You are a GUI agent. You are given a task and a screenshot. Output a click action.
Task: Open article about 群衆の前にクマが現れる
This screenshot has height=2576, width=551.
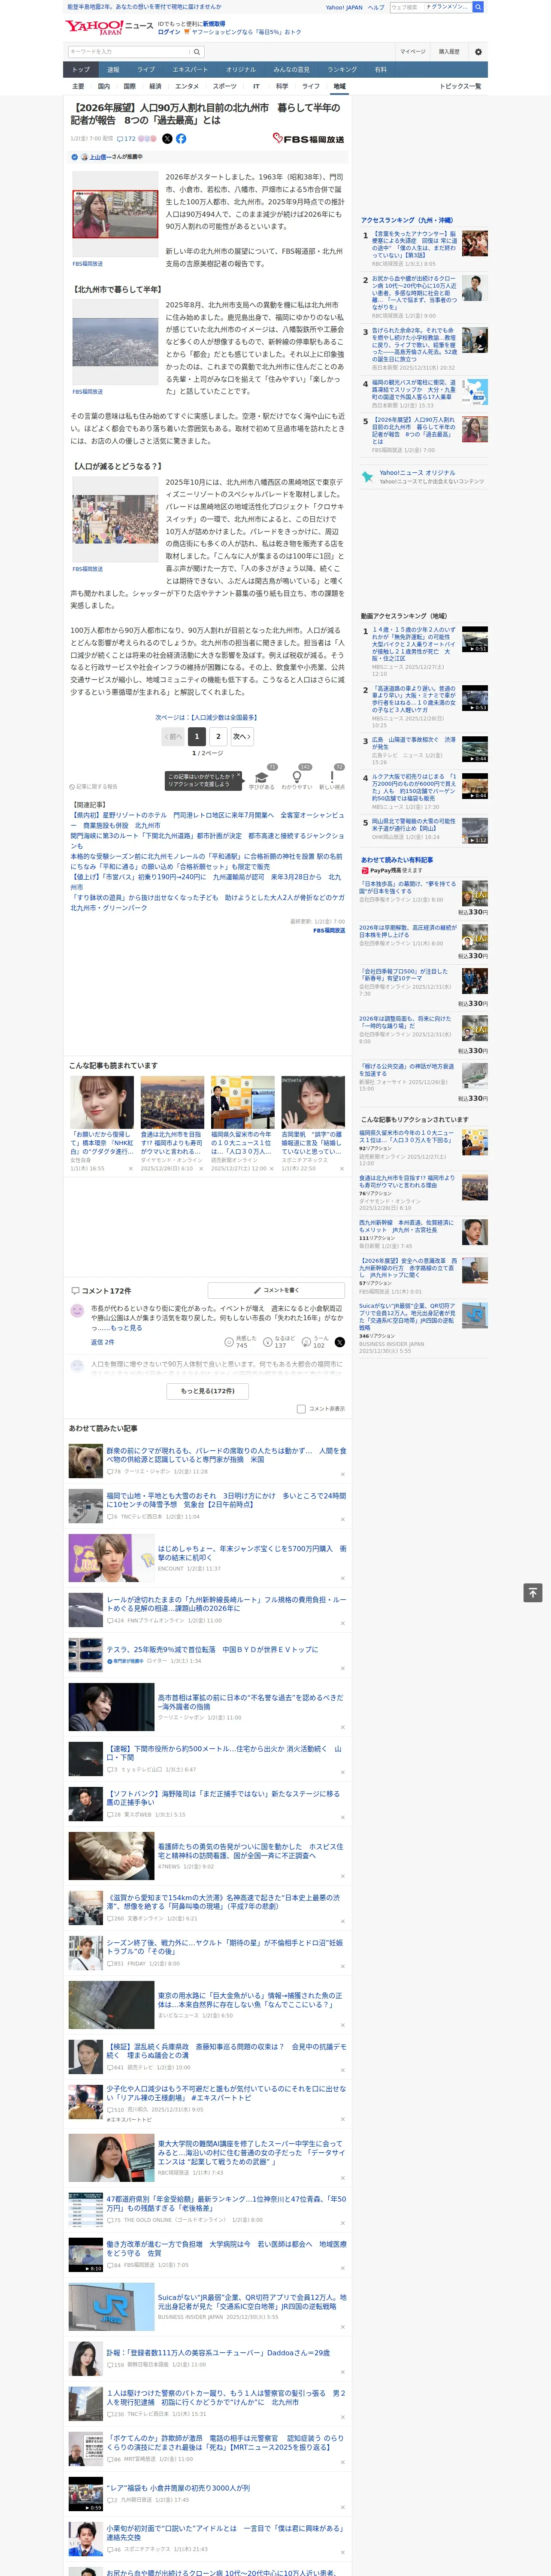click(x=226, y=1454)
